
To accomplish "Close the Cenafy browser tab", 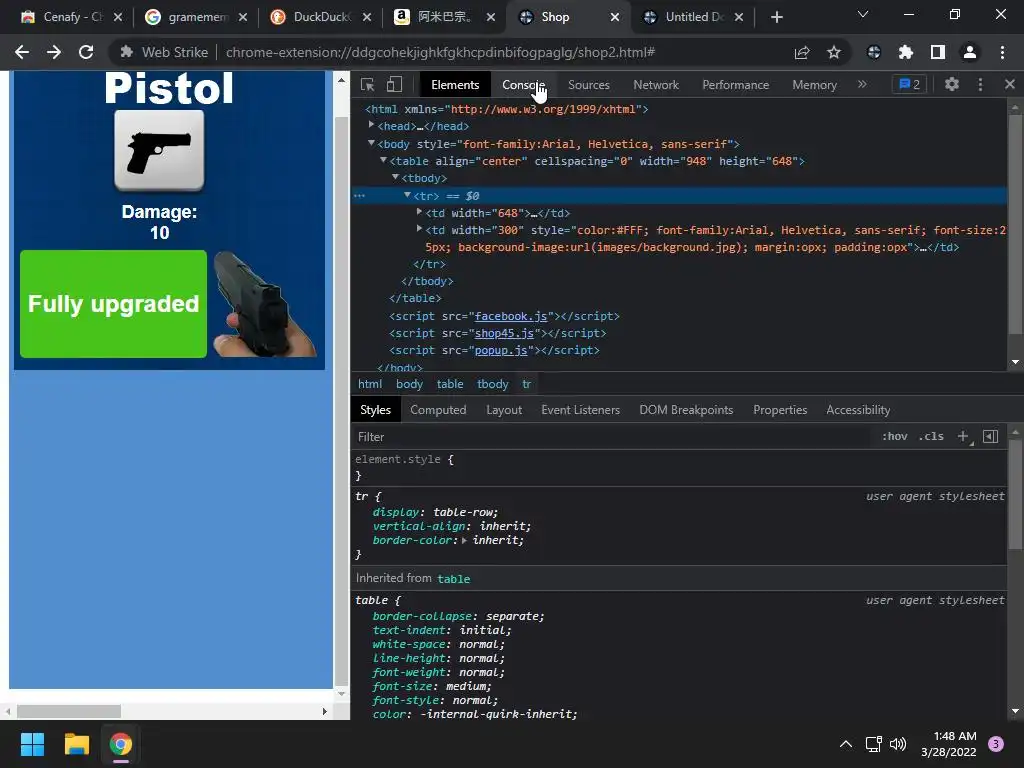I will (118, 17).
